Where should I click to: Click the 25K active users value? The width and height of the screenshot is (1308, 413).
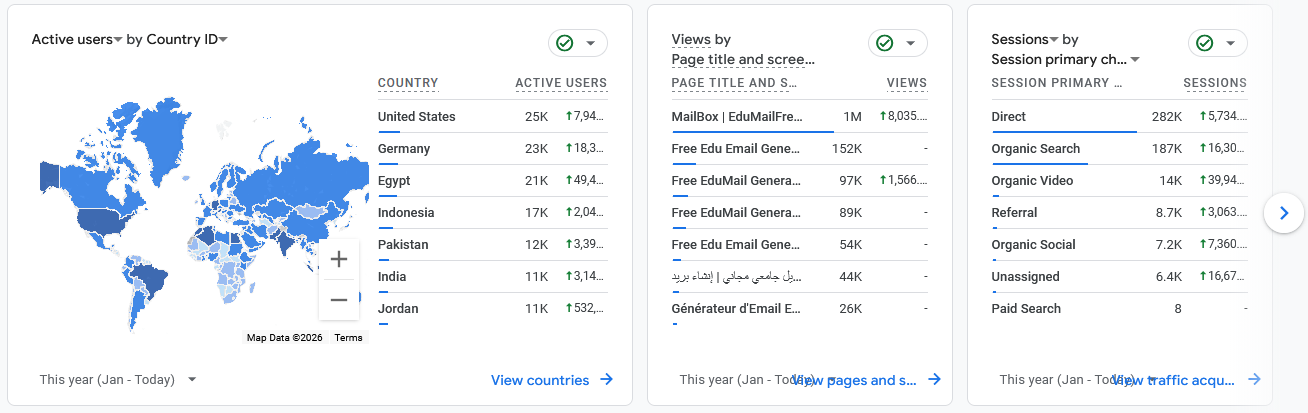(537, 117)
